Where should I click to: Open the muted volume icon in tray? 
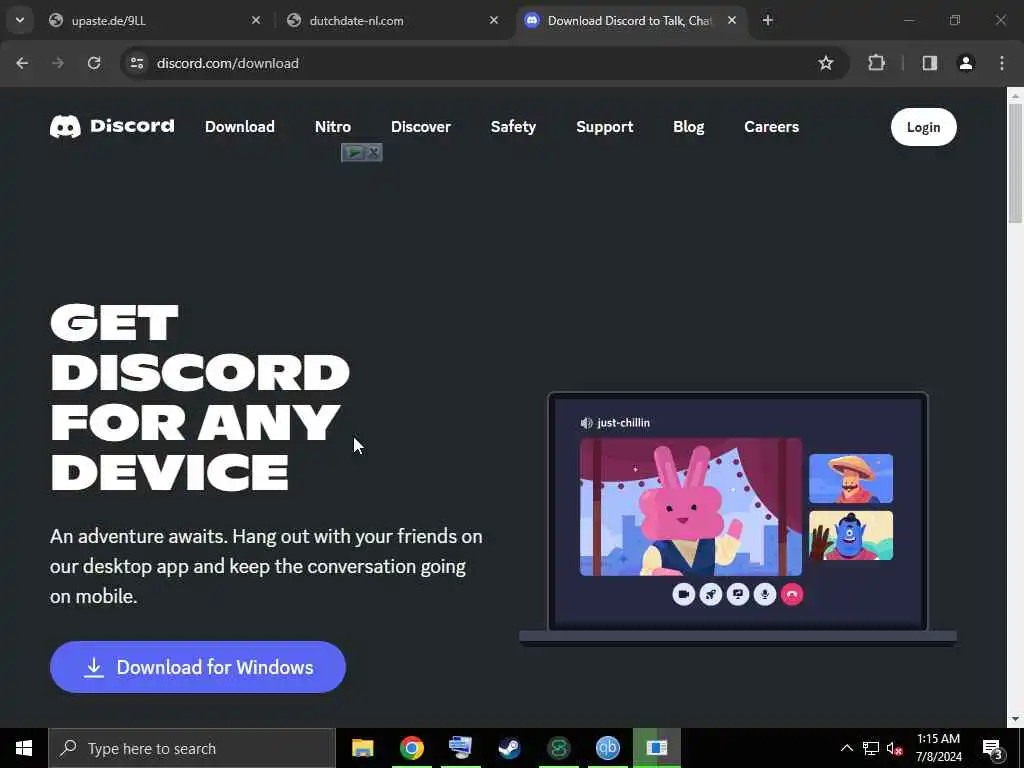click(894, 748)
